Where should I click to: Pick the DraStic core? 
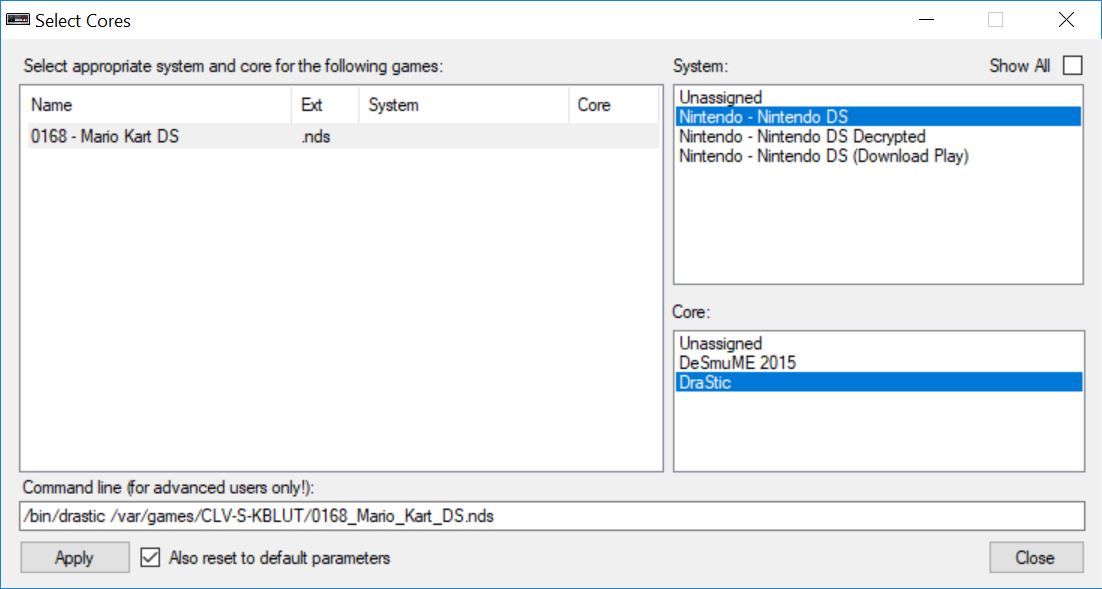pyautogui.click(x=879, y=382)
